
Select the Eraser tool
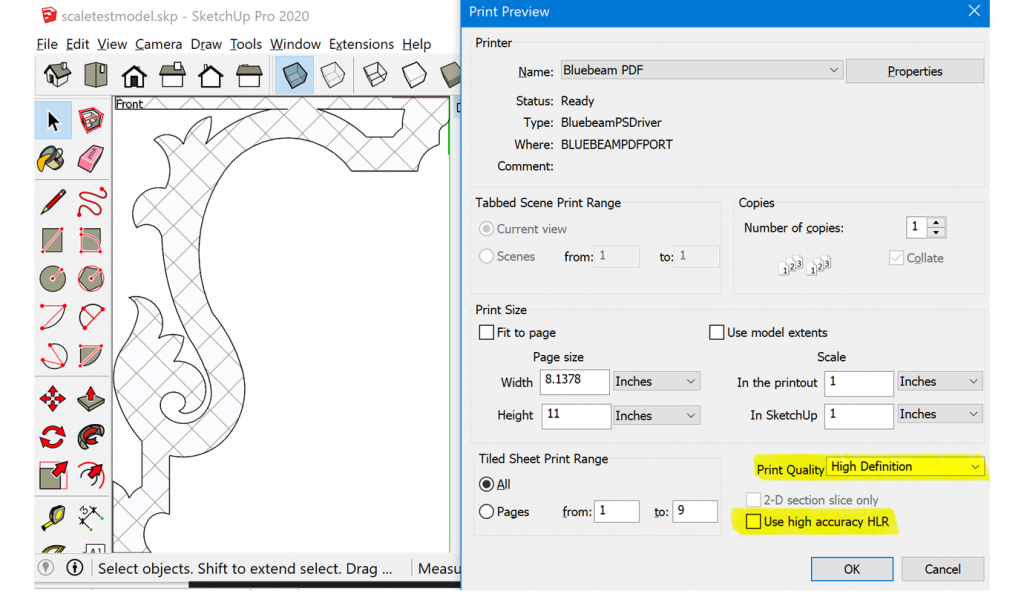[x=91, y=159]
